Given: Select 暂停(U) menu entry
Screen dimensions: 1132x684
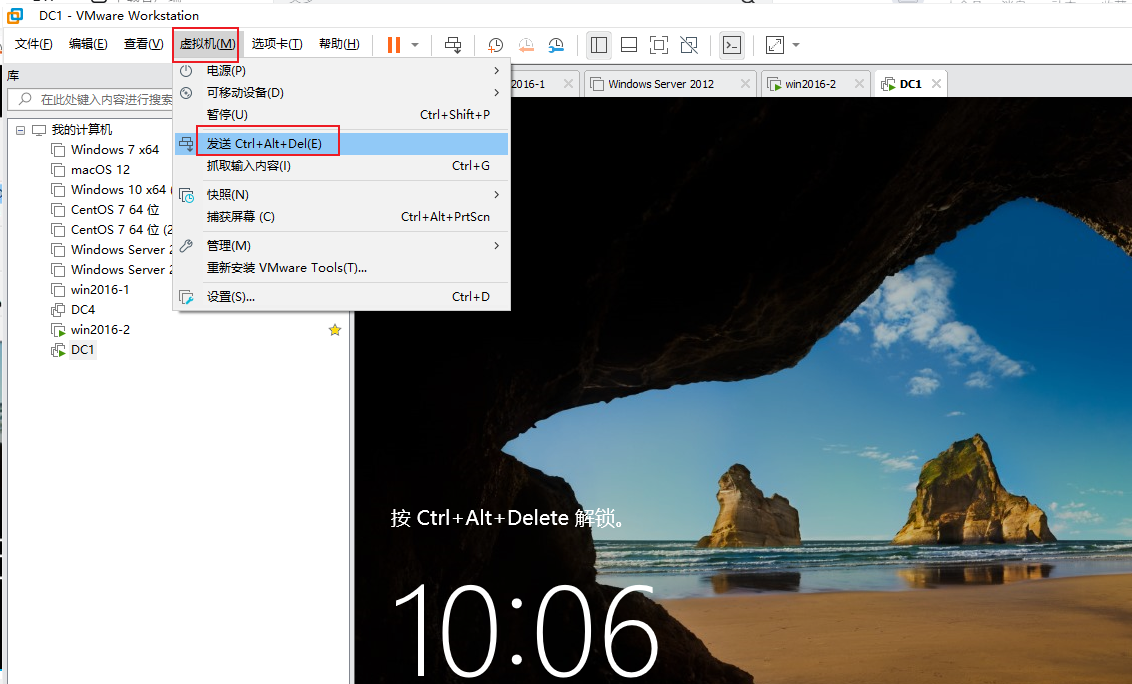Looking at the screenshot, I should coord(341,115).
